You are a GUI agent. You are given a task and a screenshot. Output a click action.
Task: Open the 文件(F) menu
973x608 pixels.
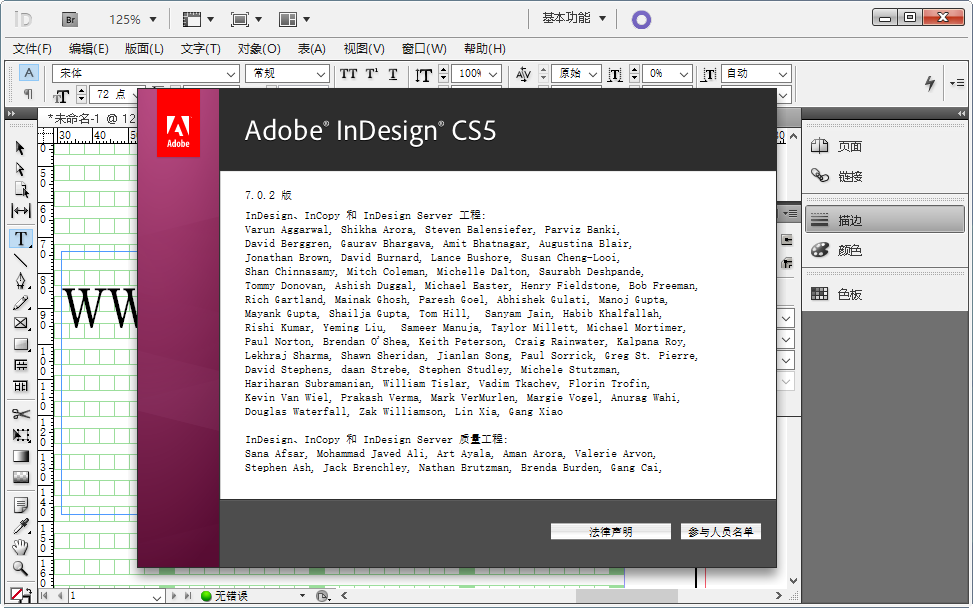coord(32,48)
